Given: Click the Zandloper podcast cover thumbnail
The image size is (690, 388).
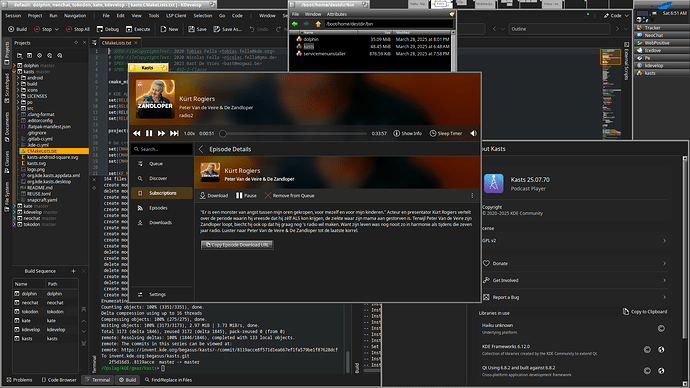Looking at the screenshot, I should click(155, 99).
